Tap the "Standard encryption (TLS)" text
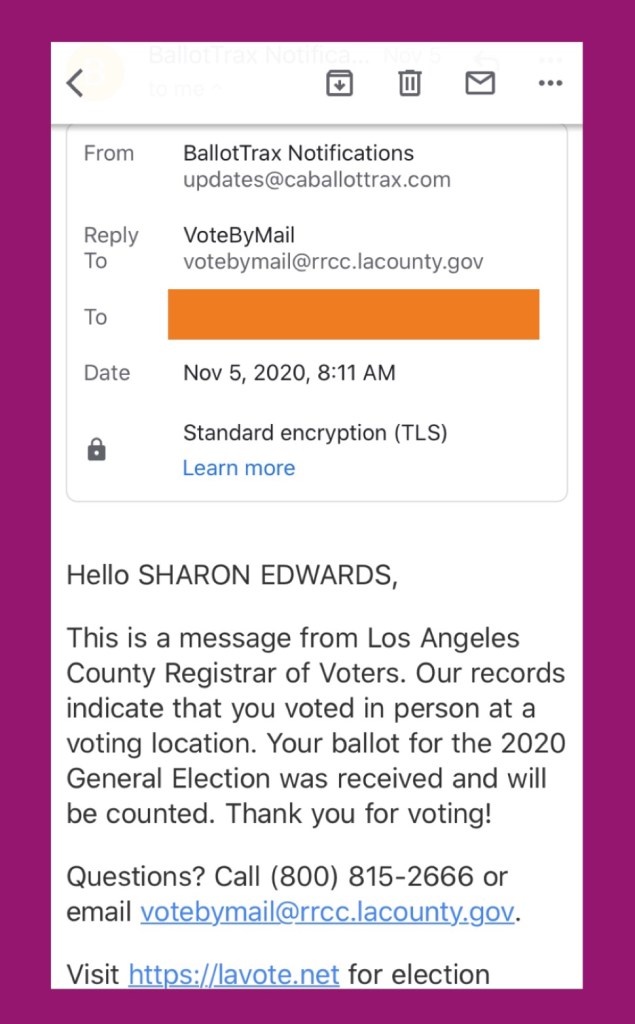This screenshot has height=1024, width=635. click(x=315, y=433)
